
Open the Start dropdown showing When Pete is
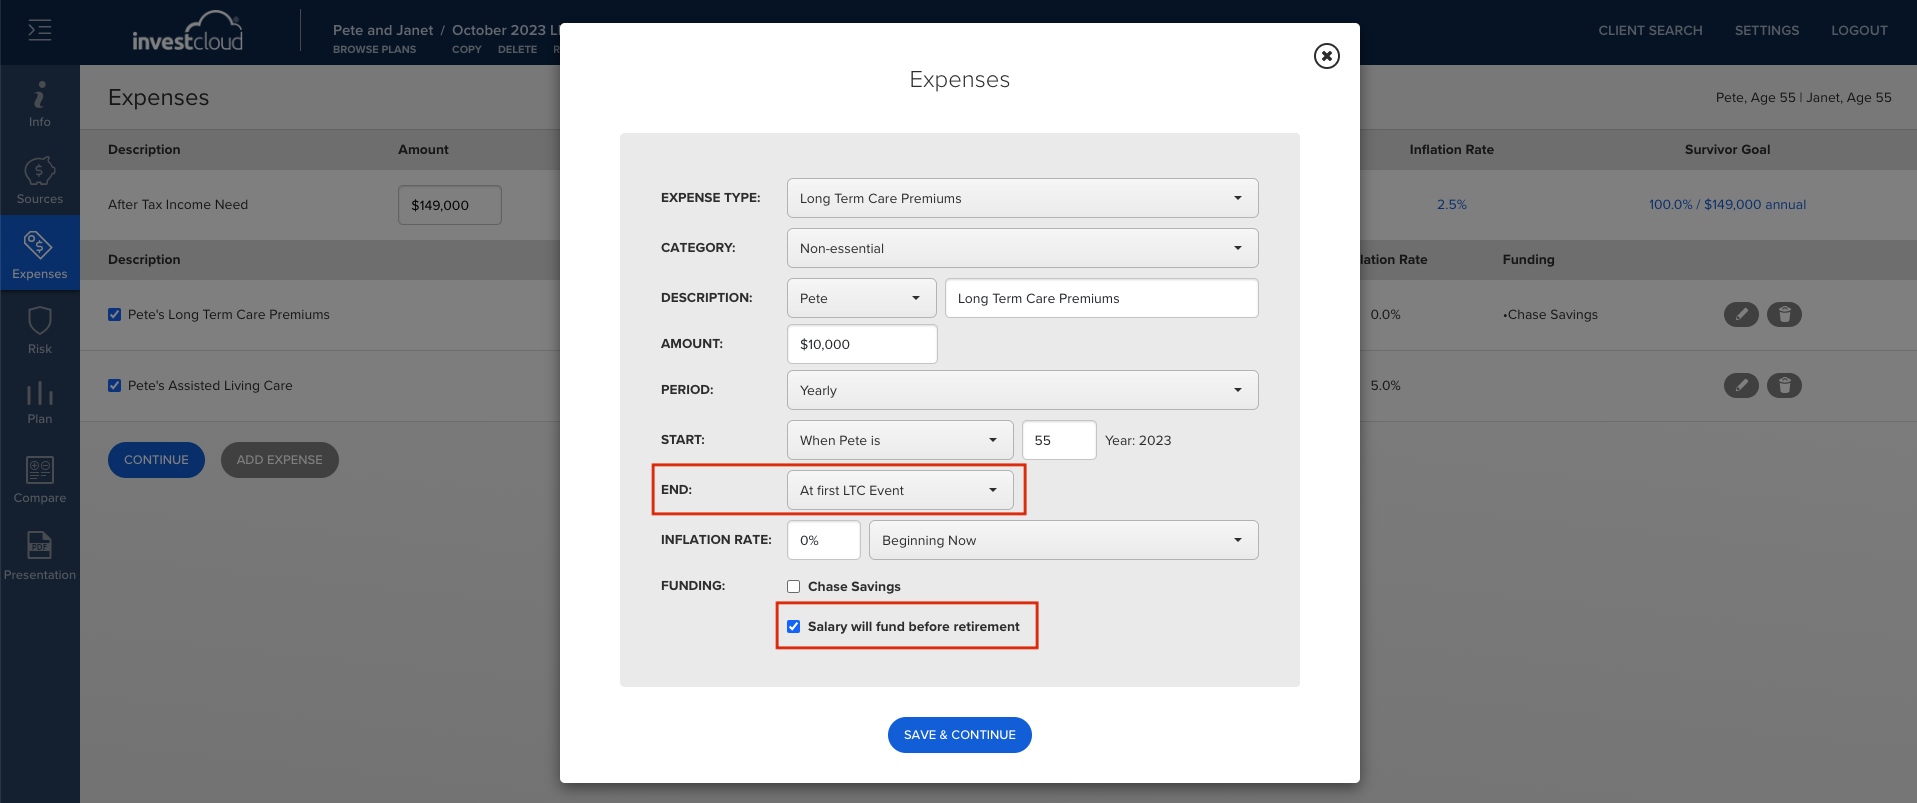(x=900, y=440)
